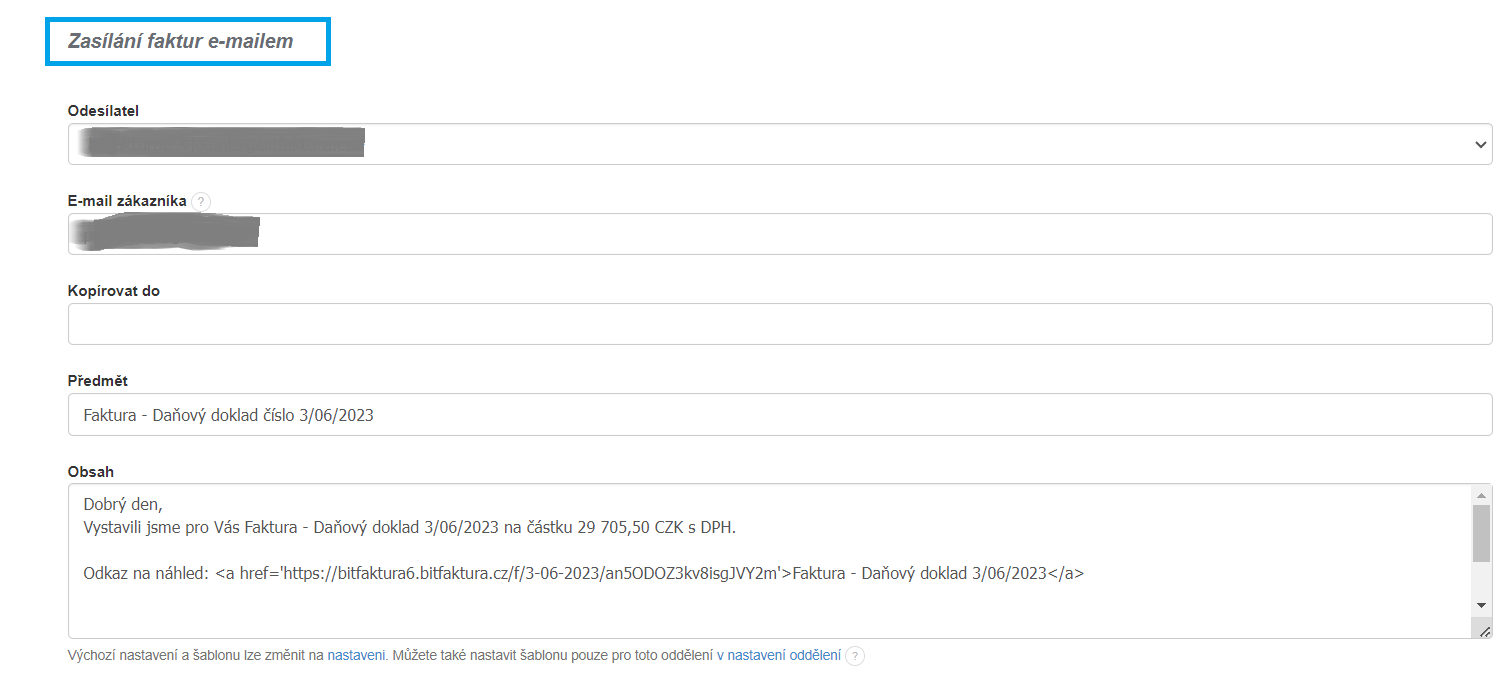Focus the Kopírovat do input field

click(780, 324)
